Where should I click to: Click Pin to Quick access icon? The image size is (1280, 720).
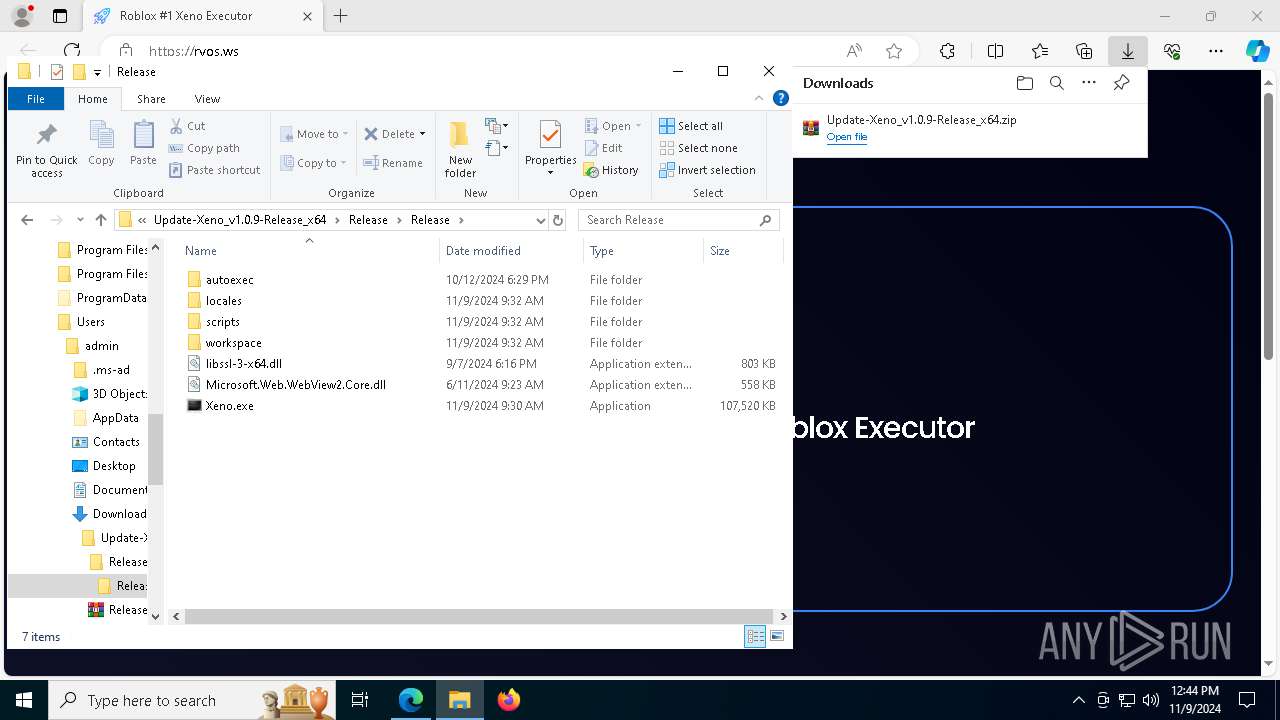[x=46, y=134]
